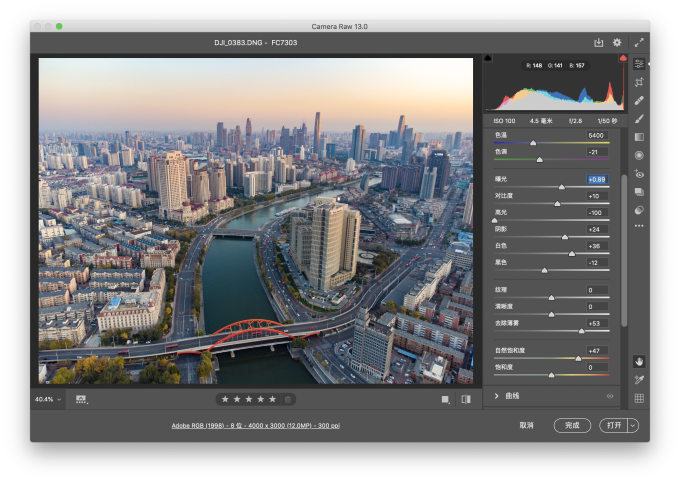The image size is (680, 482).
Task: Click the delete trash icon beside stars
Action: [x=288, y=400]
